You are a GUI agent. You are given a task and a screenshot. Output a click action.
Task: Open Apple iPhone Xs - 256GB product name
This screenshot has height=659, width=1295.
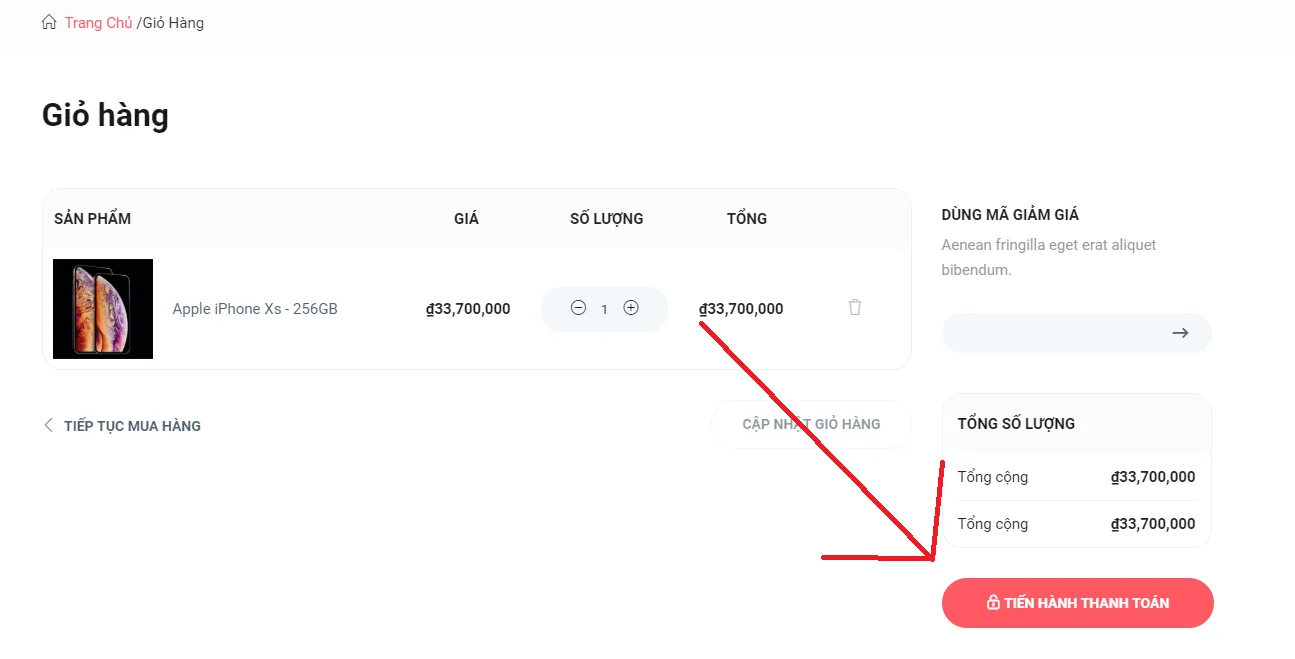coord(255,309)
